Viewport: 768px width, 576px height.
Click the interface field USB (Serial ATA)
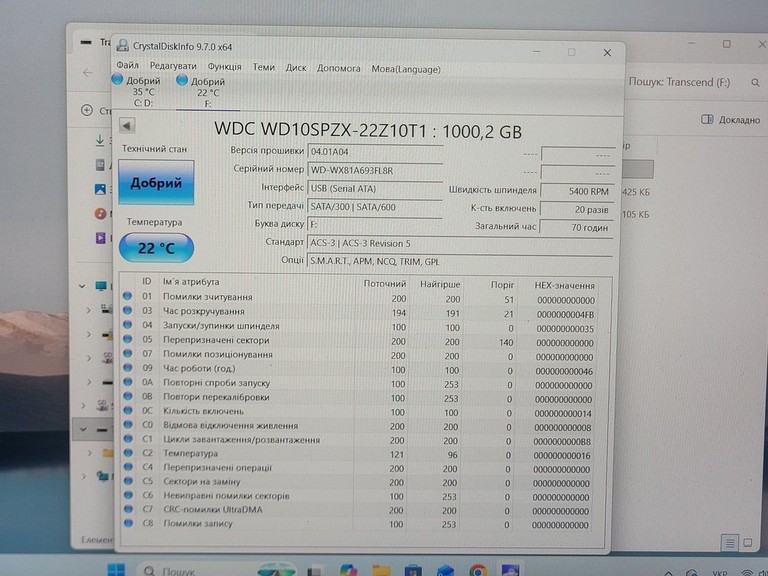(x=375, y=189)
